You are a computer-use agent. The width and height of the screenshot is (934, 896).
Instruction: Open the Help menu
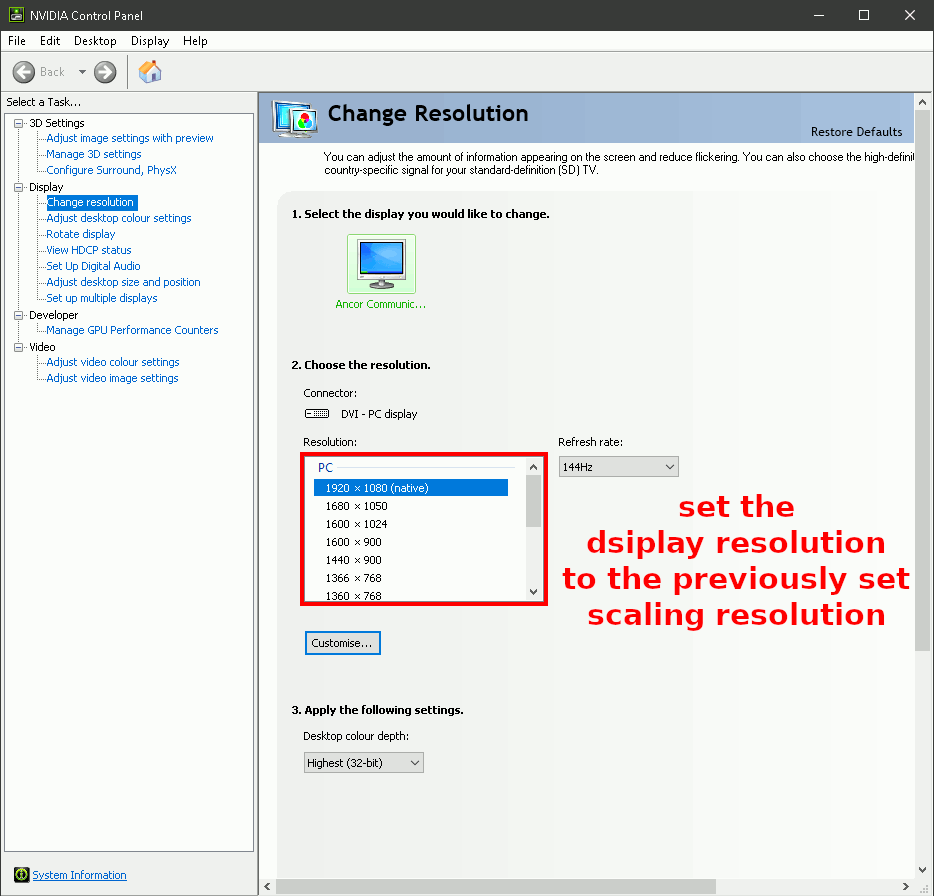195,41
